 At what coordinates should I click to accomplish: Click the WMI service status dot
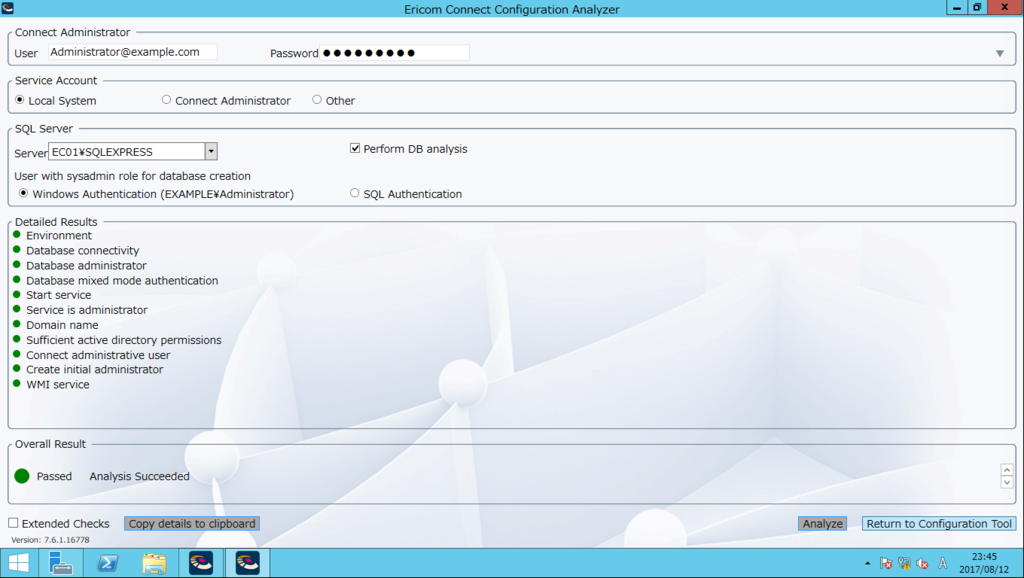tap(17, 383)
